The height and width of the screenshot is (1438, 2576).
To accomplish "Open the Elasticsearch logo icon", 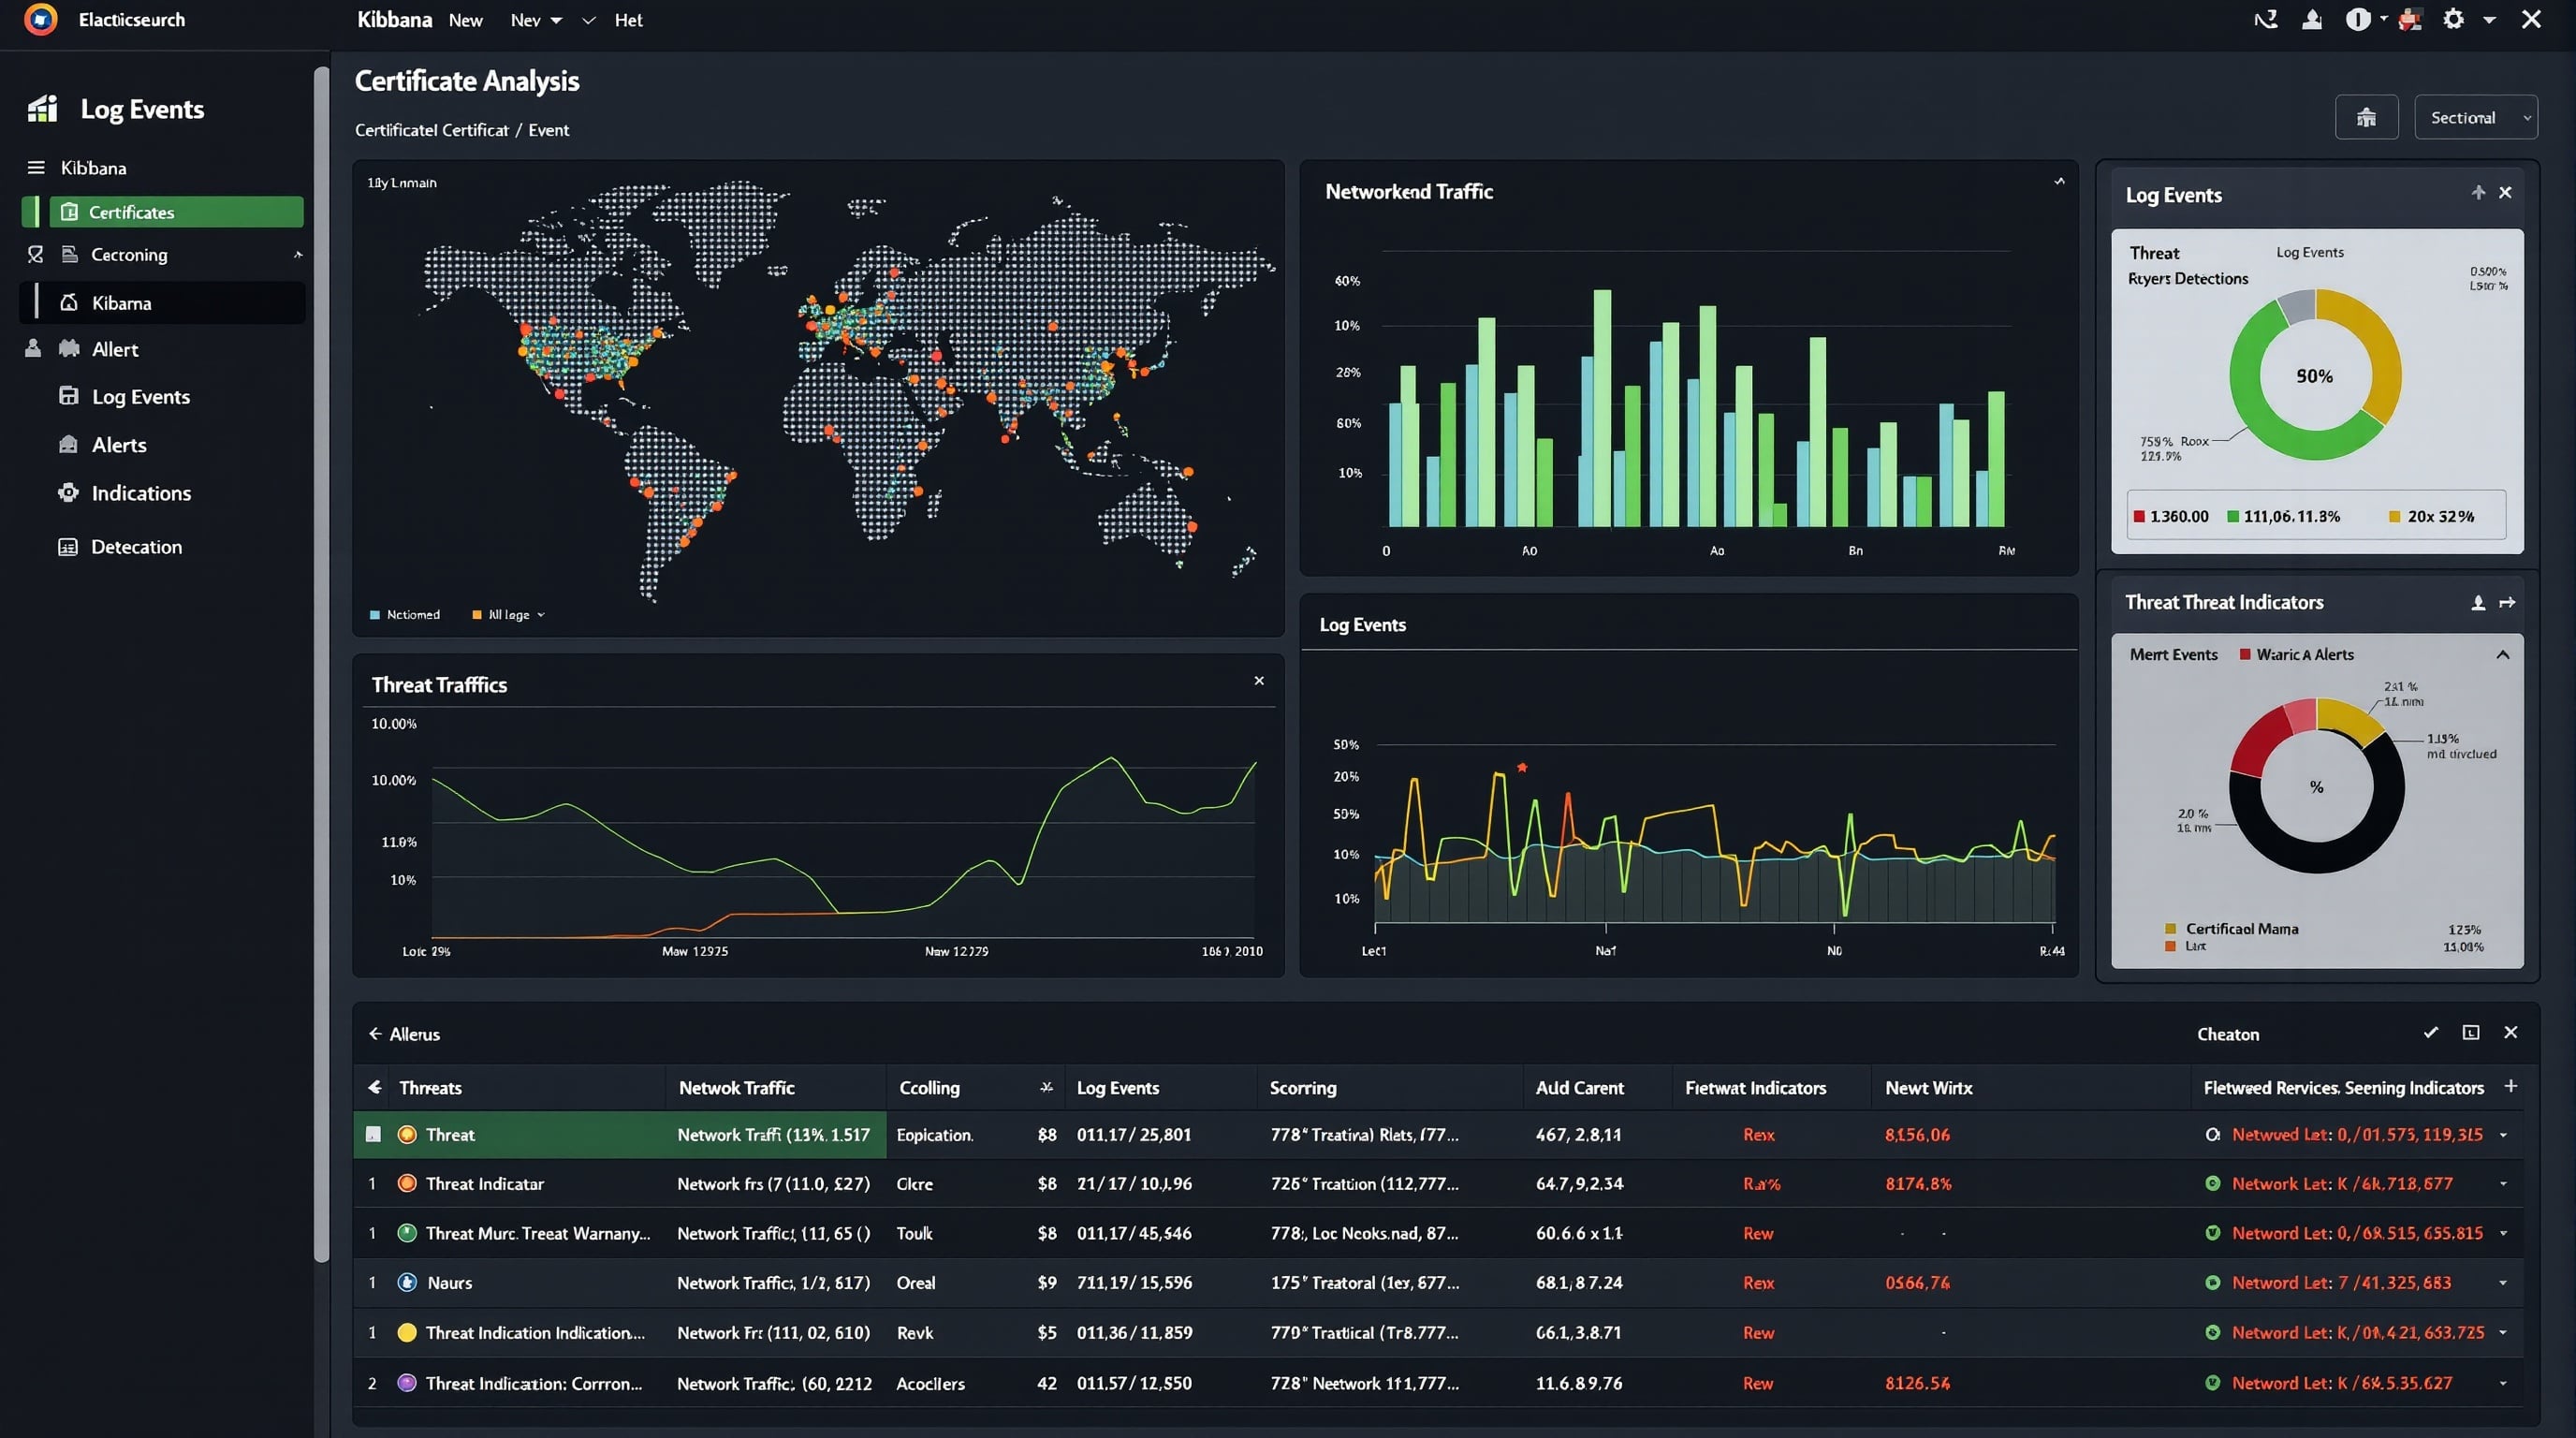I will (x=41, y=19).
